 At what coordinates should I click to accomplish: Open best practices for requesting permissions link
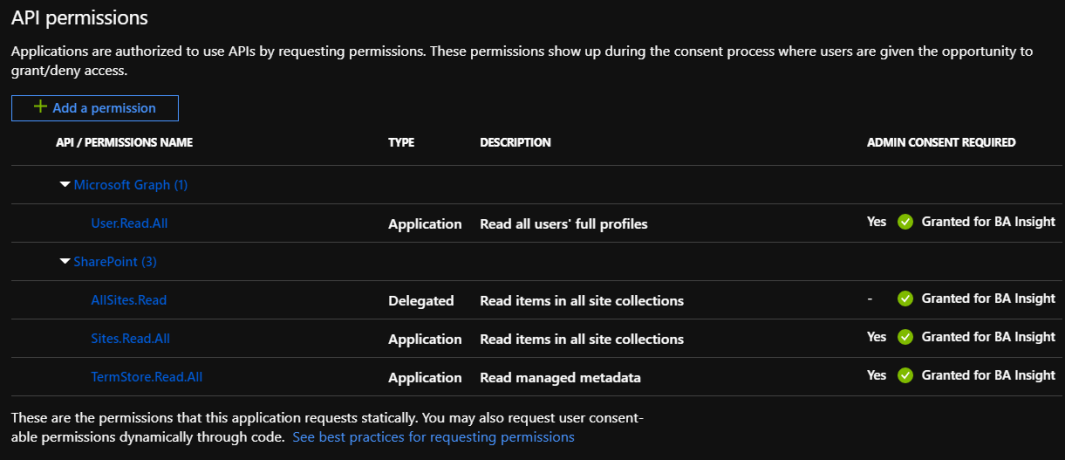coord(433,437)
